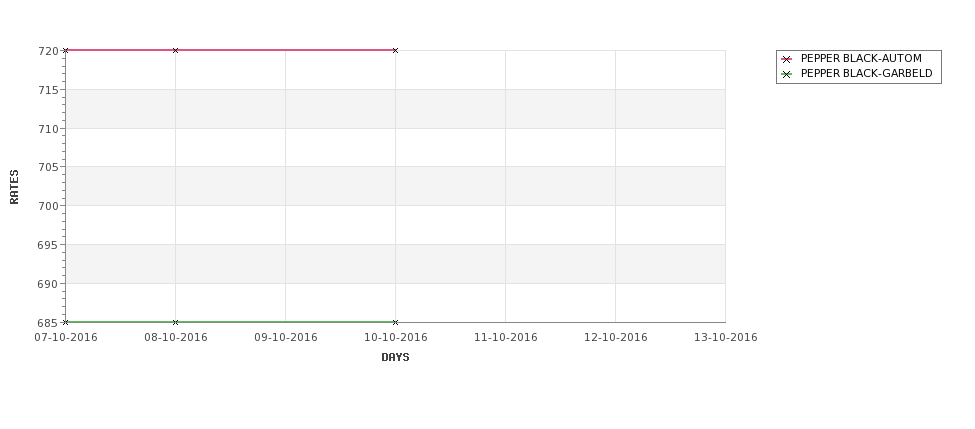Click the PEPPER BLACK-AUTOM legend label
Image resolution: width=975 pixels, height=429 pixels.
(861, 58)
